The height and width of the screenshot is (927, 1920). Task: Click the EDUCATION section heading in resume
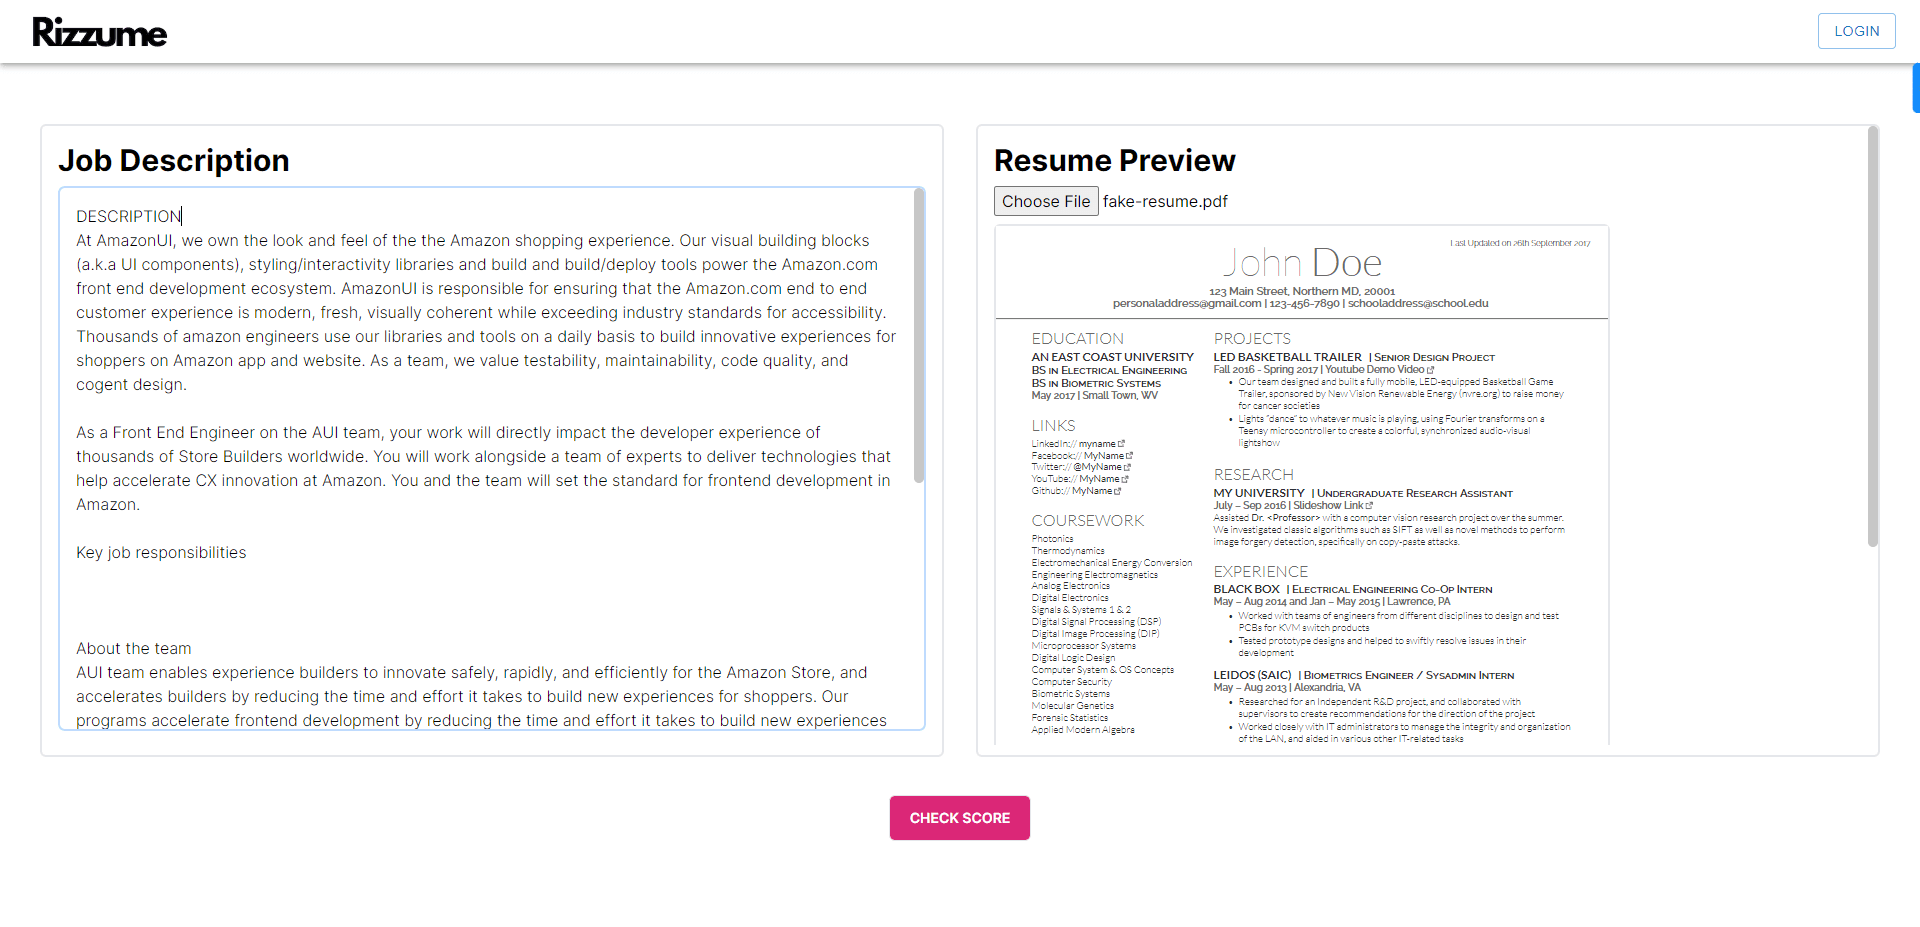point(1077,339)
